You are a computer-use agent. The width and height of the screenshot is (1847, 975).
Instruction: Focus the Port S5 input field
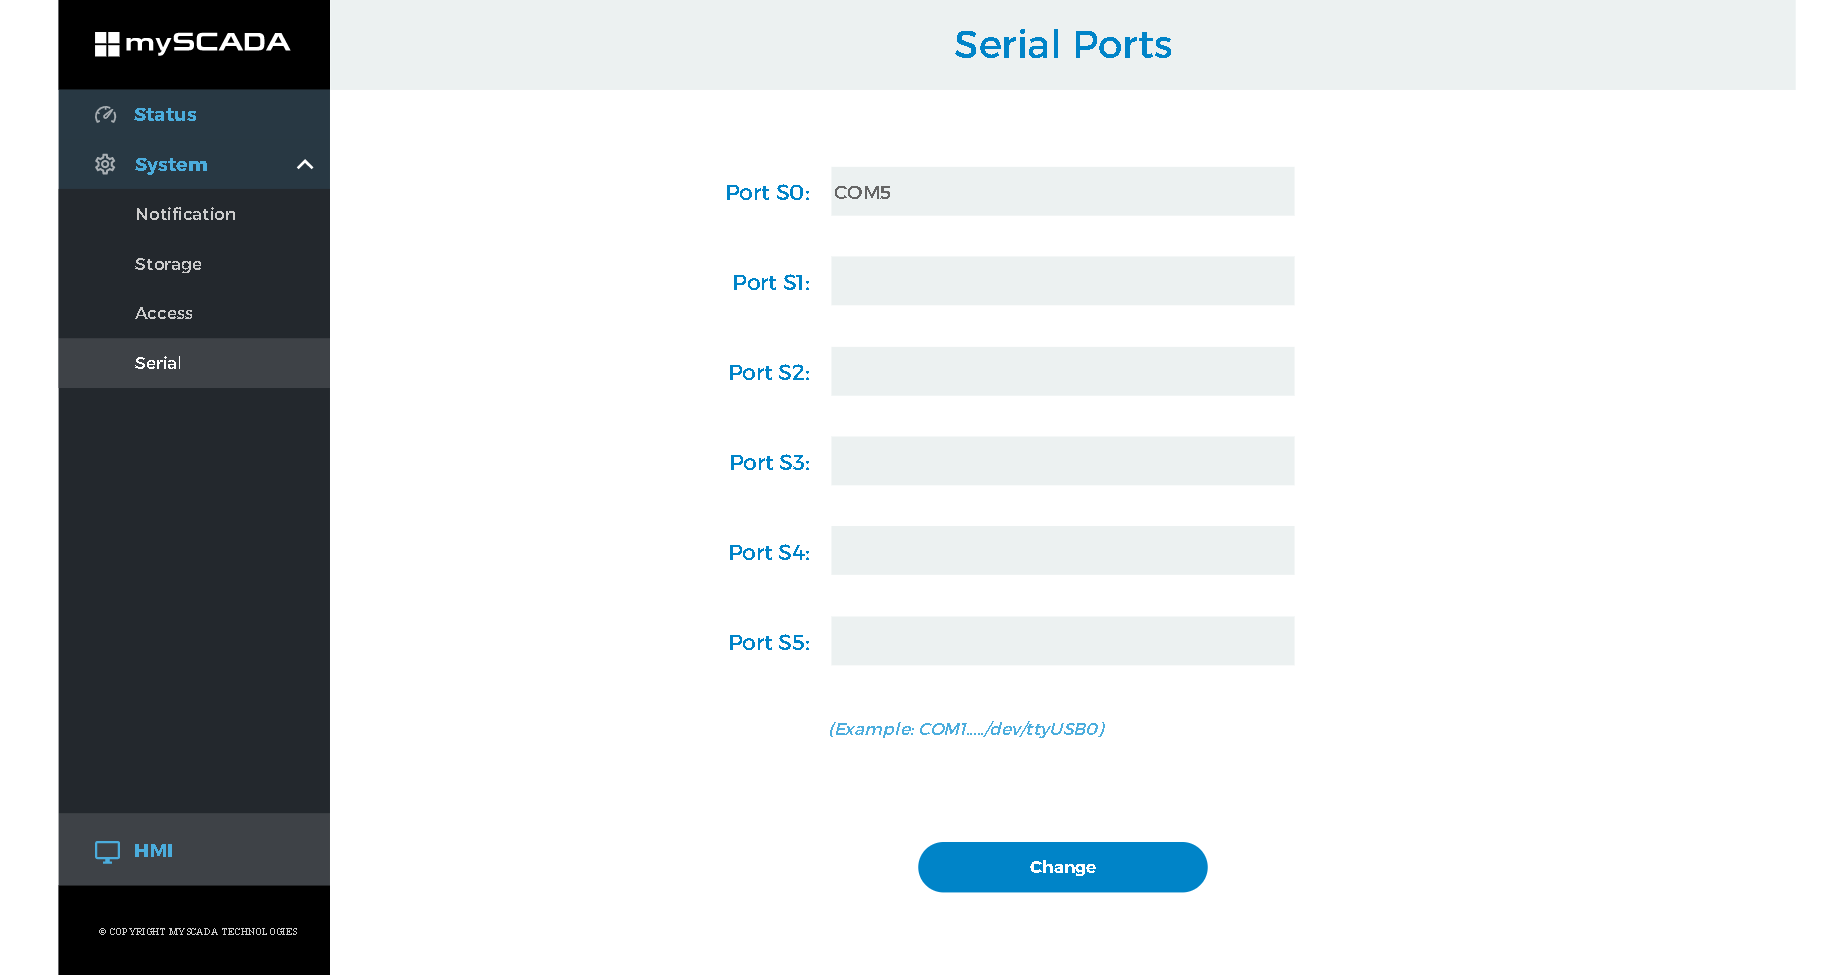1062,641
